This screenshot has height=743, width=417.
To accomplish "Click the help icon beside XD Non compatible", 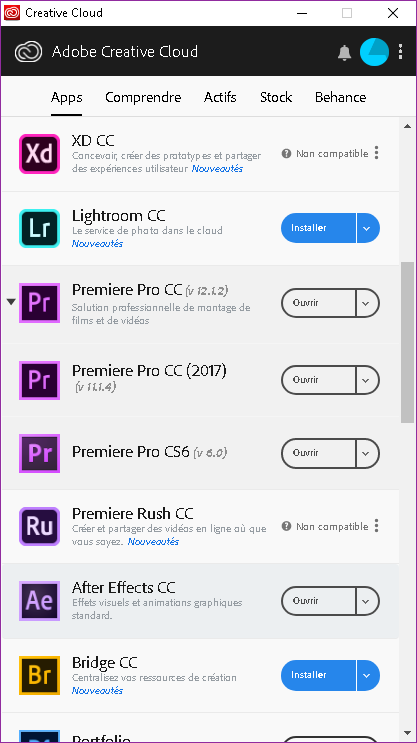I will (286, 154).
